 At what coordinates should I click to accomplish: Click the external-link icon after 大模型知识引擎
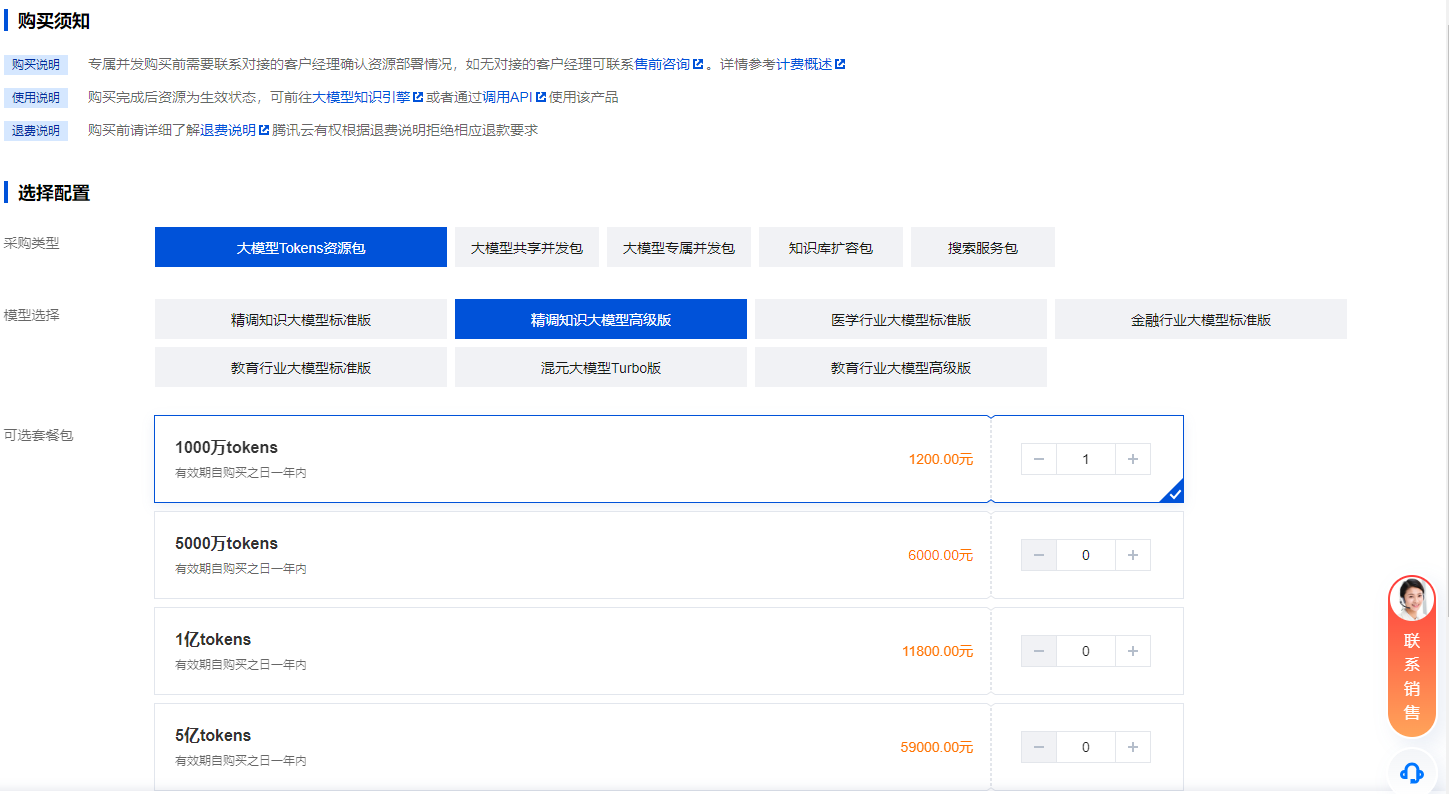pos(418,97)
